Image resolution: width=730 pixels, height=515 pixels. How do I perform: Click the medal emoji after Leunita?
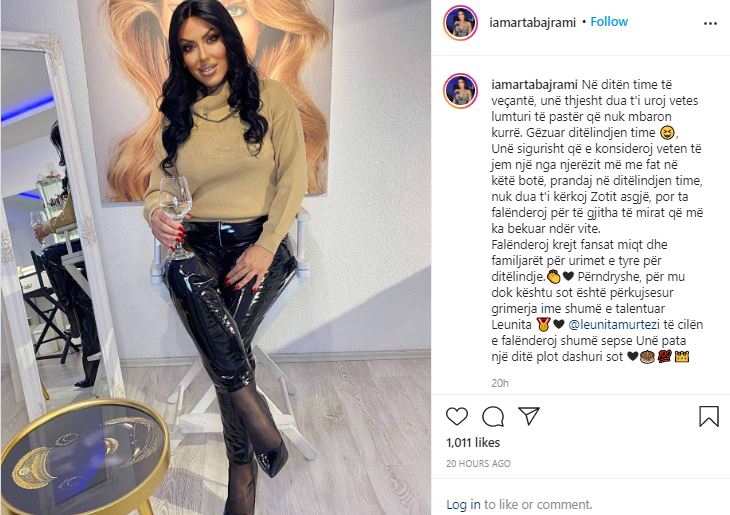tap(542, 324)
